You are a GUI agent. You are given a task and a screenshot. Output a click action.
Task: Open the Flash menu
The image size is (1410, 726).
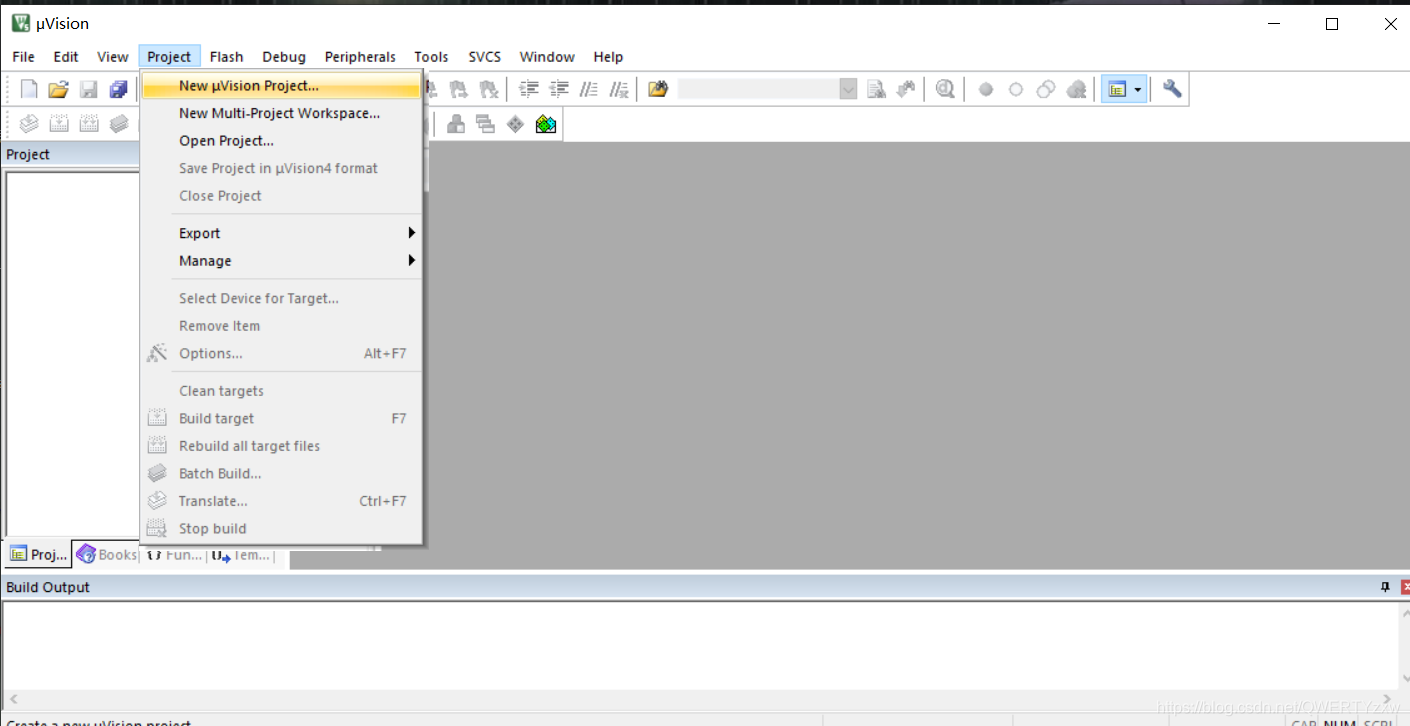tap(226, 57)
